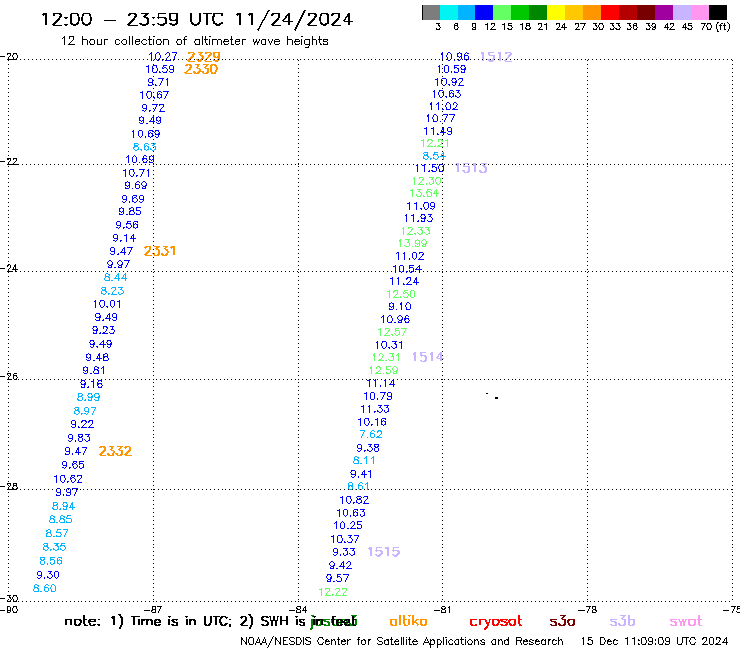This screenshot has height=650, width=740.
Task: Click altika pass number 2331
Action: click(x=160, y=251)
